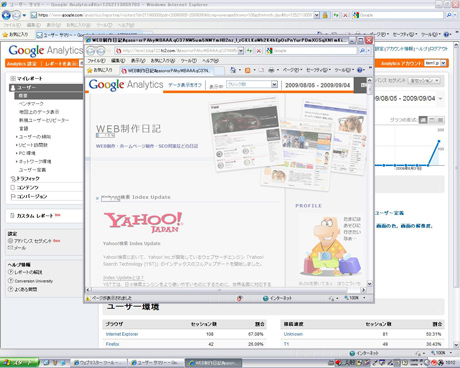The height and width of the screenshot is (368, 460).
Task: Click Conversion University help link
Action: pos(34,281)
